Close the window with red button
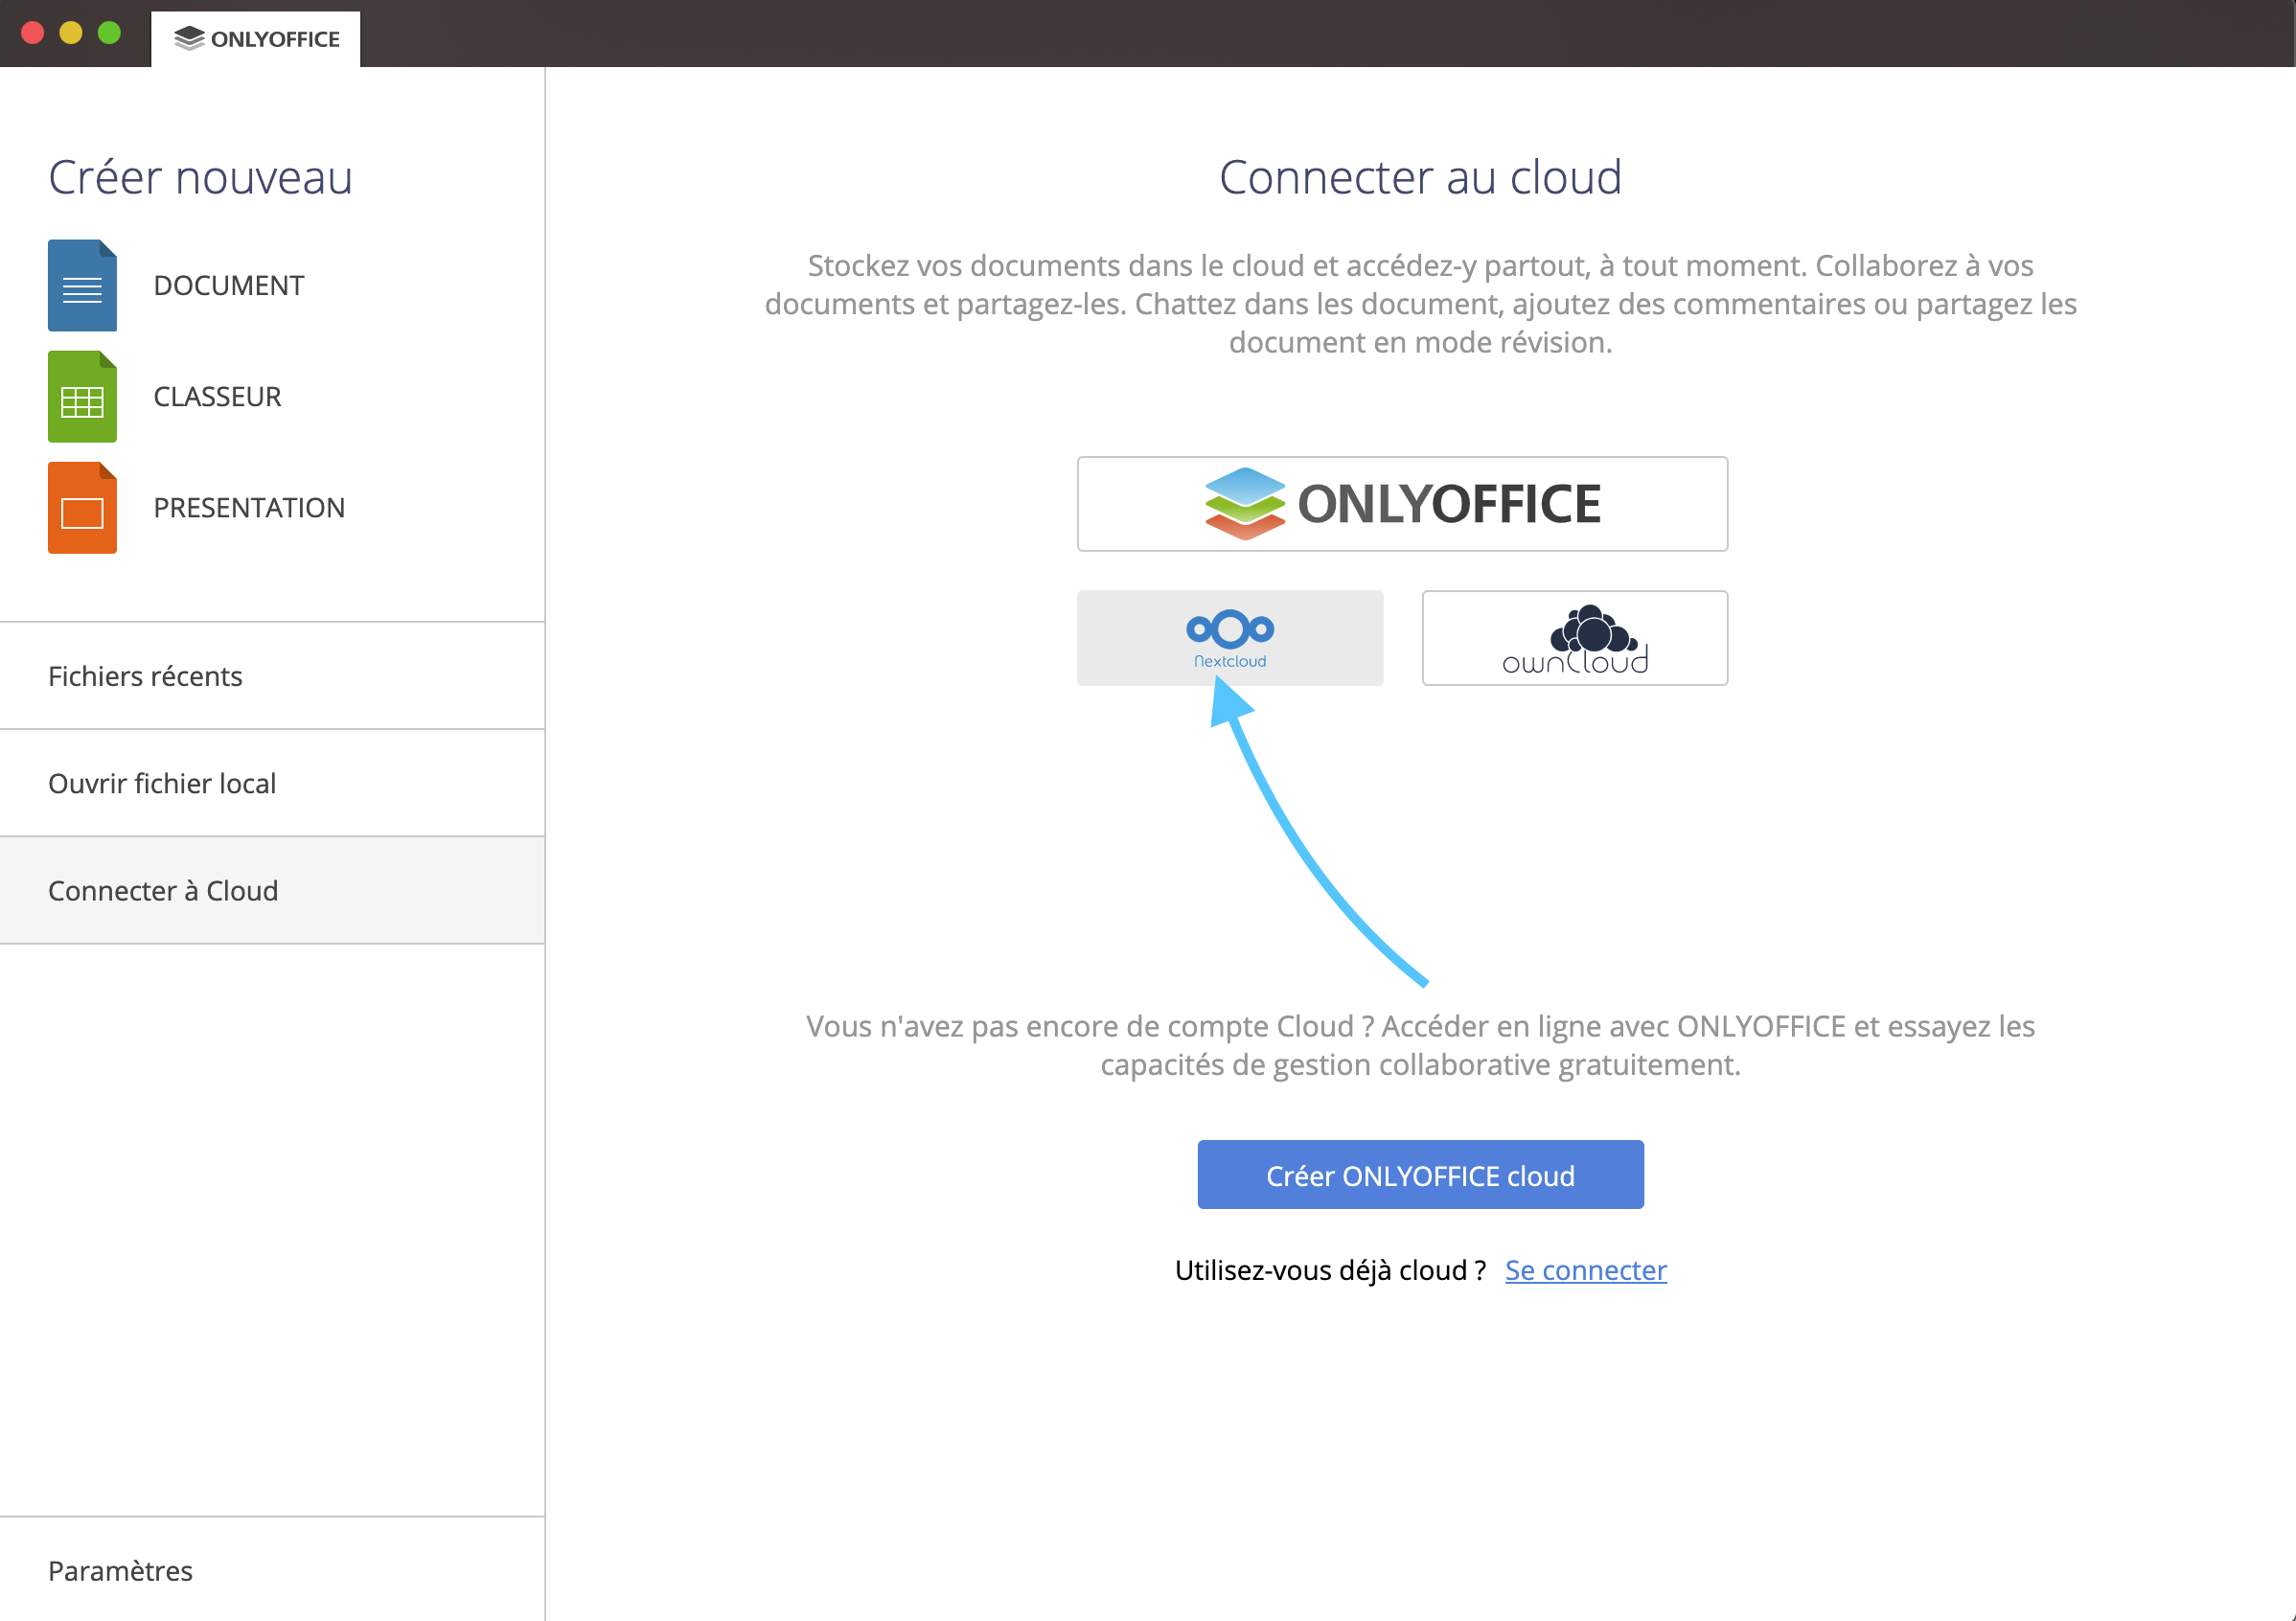This screenshot has width=2296, height=1621. coord(33,33)
